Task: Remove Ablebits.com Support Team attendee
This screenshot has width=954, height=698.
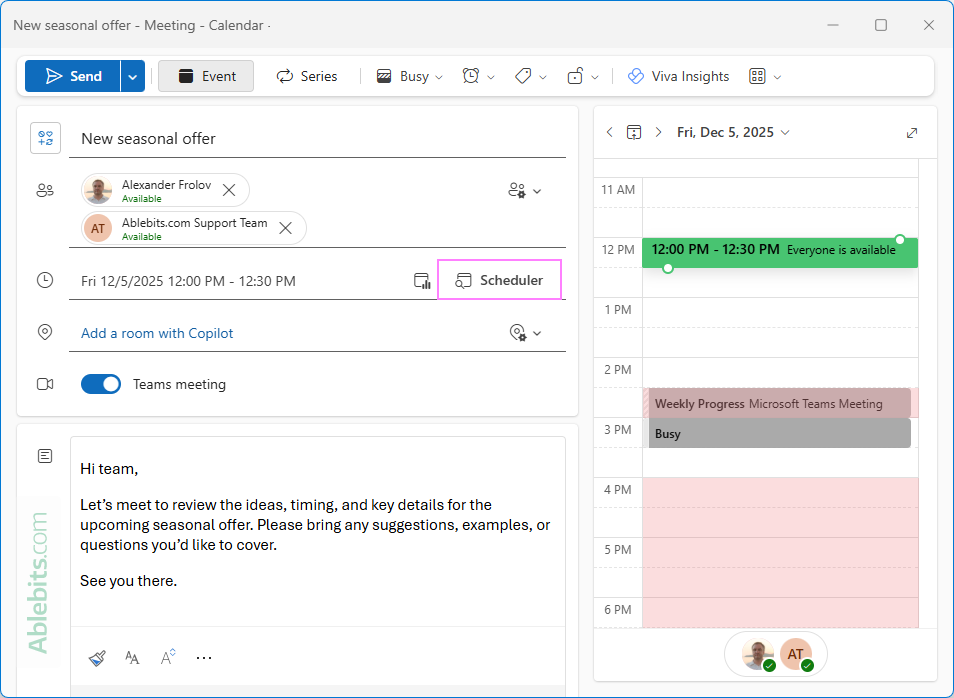Action: (285, 228)
